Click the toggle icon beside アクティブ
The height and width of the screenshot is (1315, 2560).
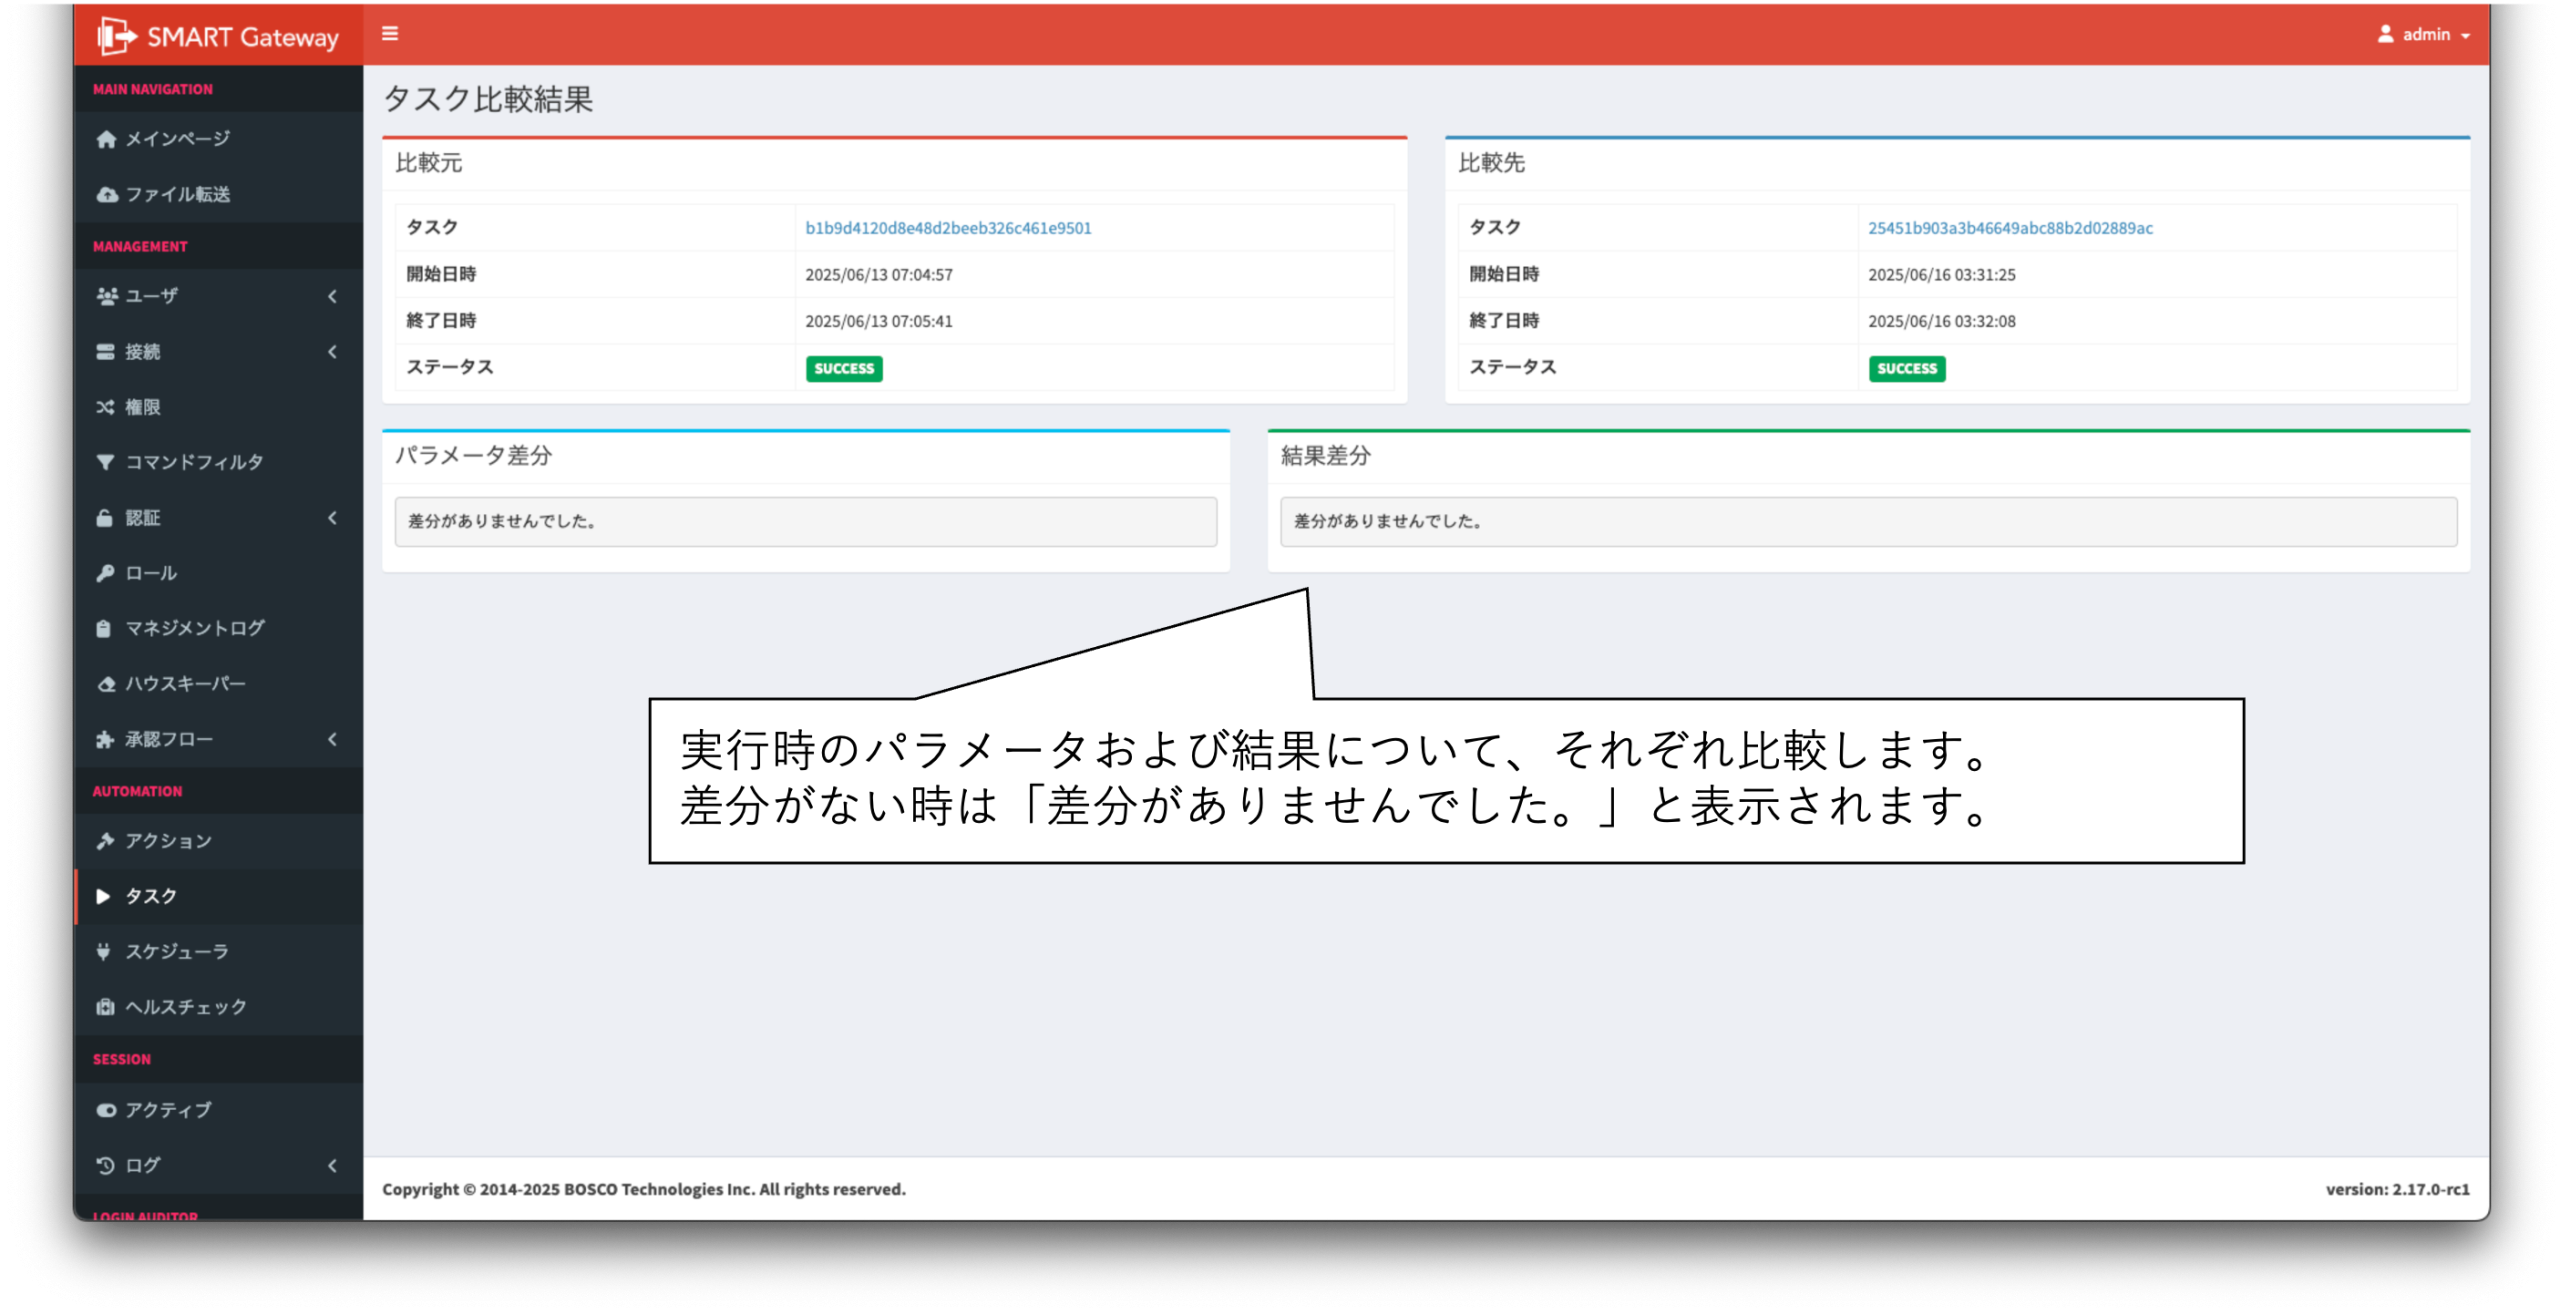(106, 1110)
